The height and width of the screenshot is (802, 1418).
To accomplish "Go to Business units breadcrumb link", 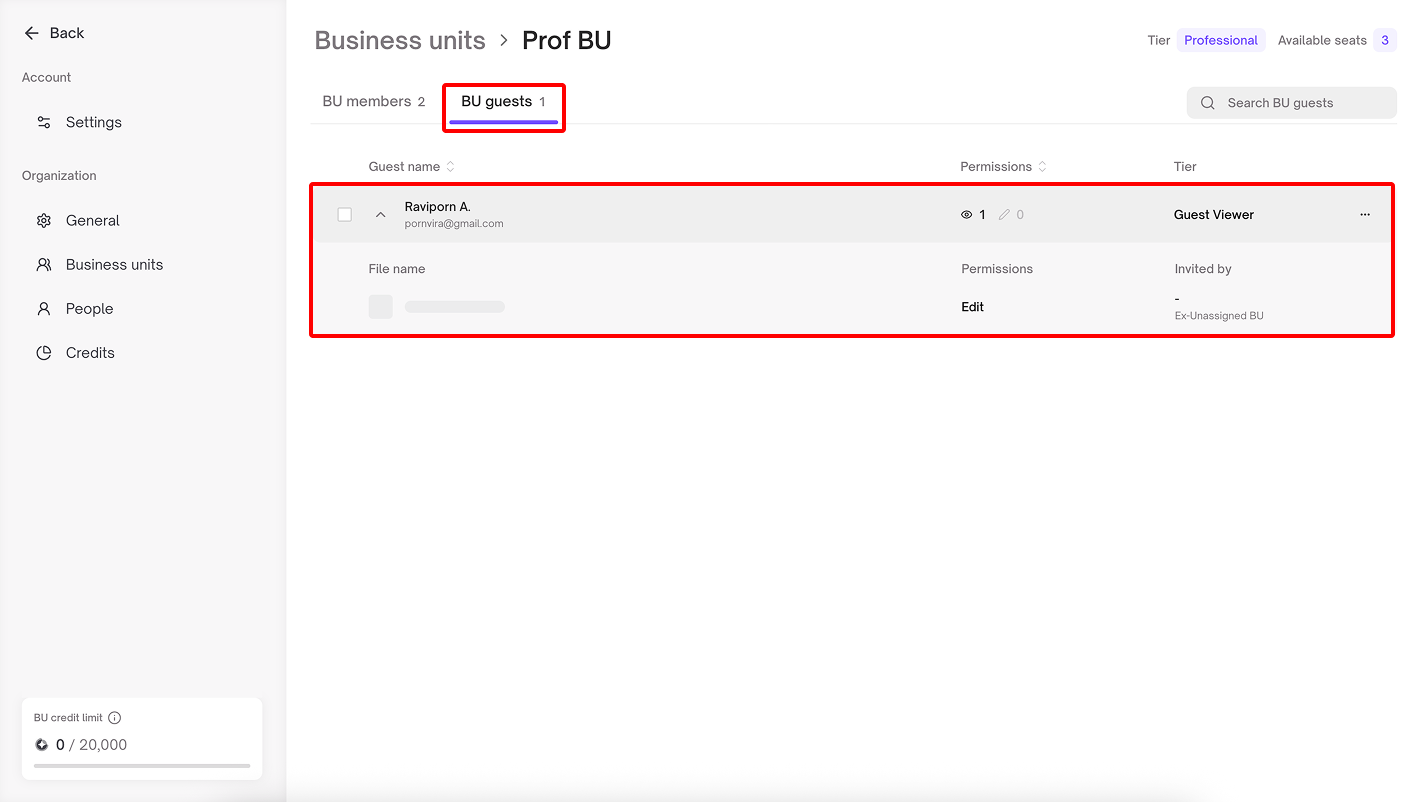I will tap(400, 41).
